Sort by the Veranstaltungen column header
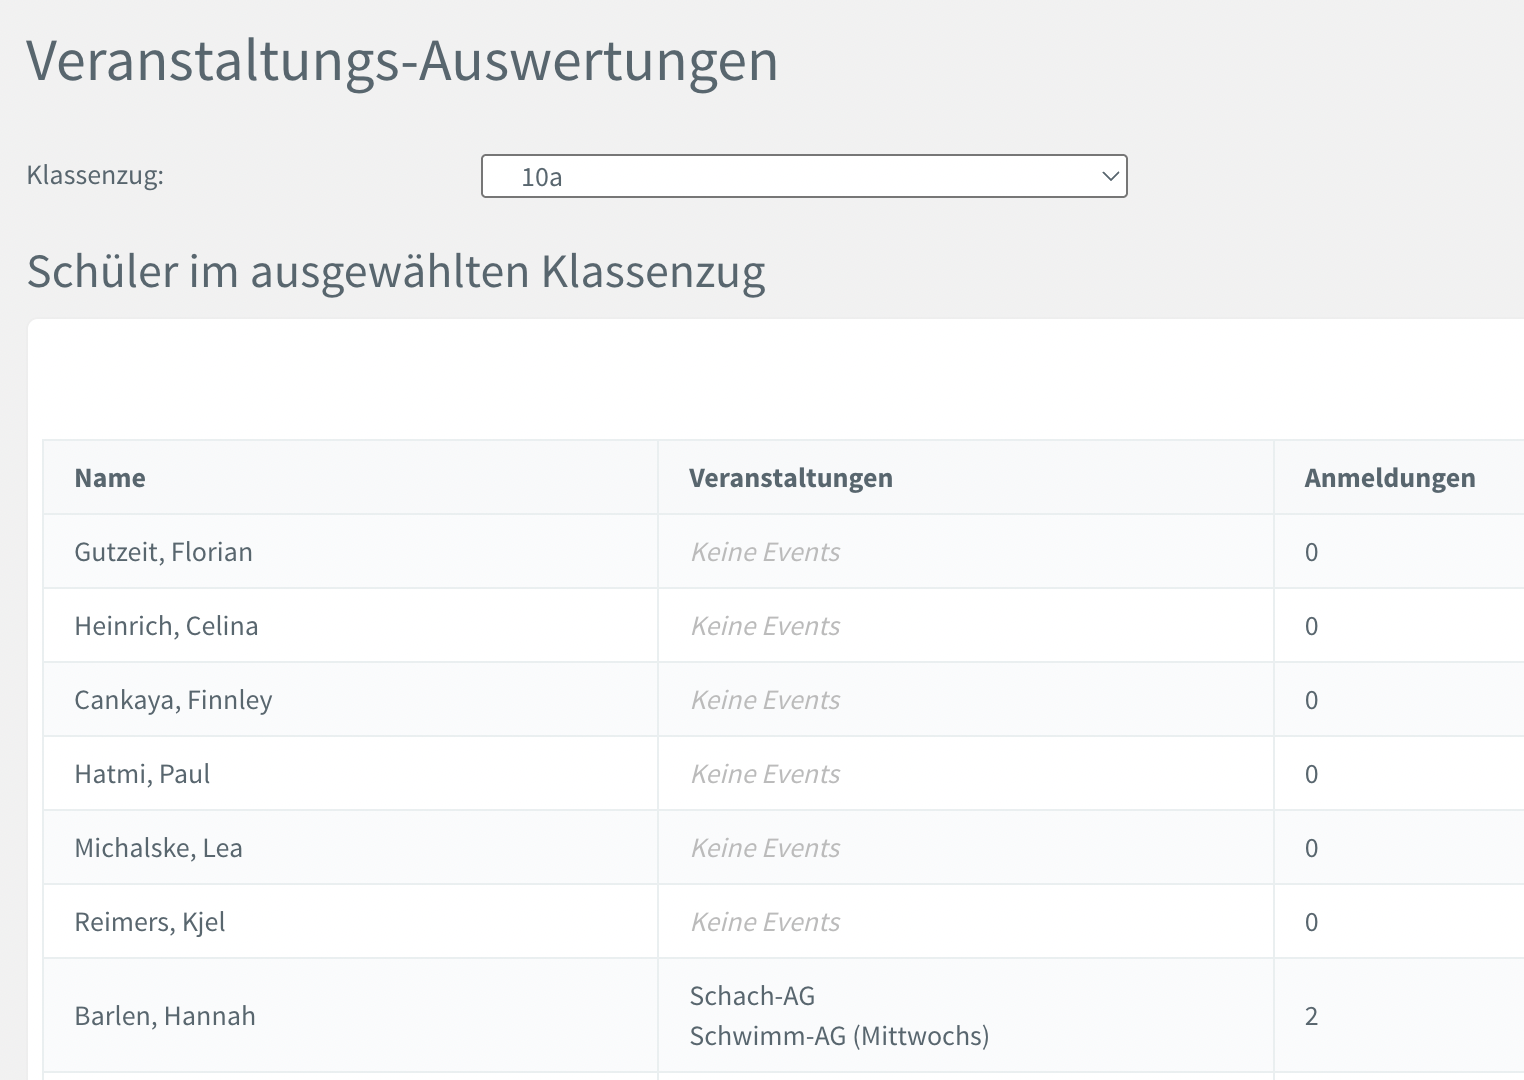 (x=790, y=478)
